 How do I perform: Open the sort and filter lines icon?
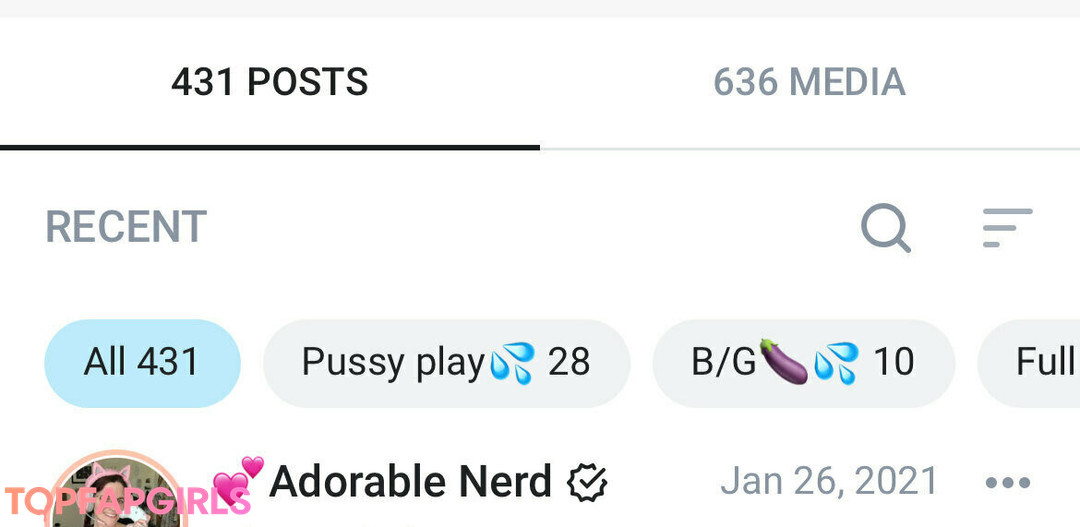[x=1007, y=227]
